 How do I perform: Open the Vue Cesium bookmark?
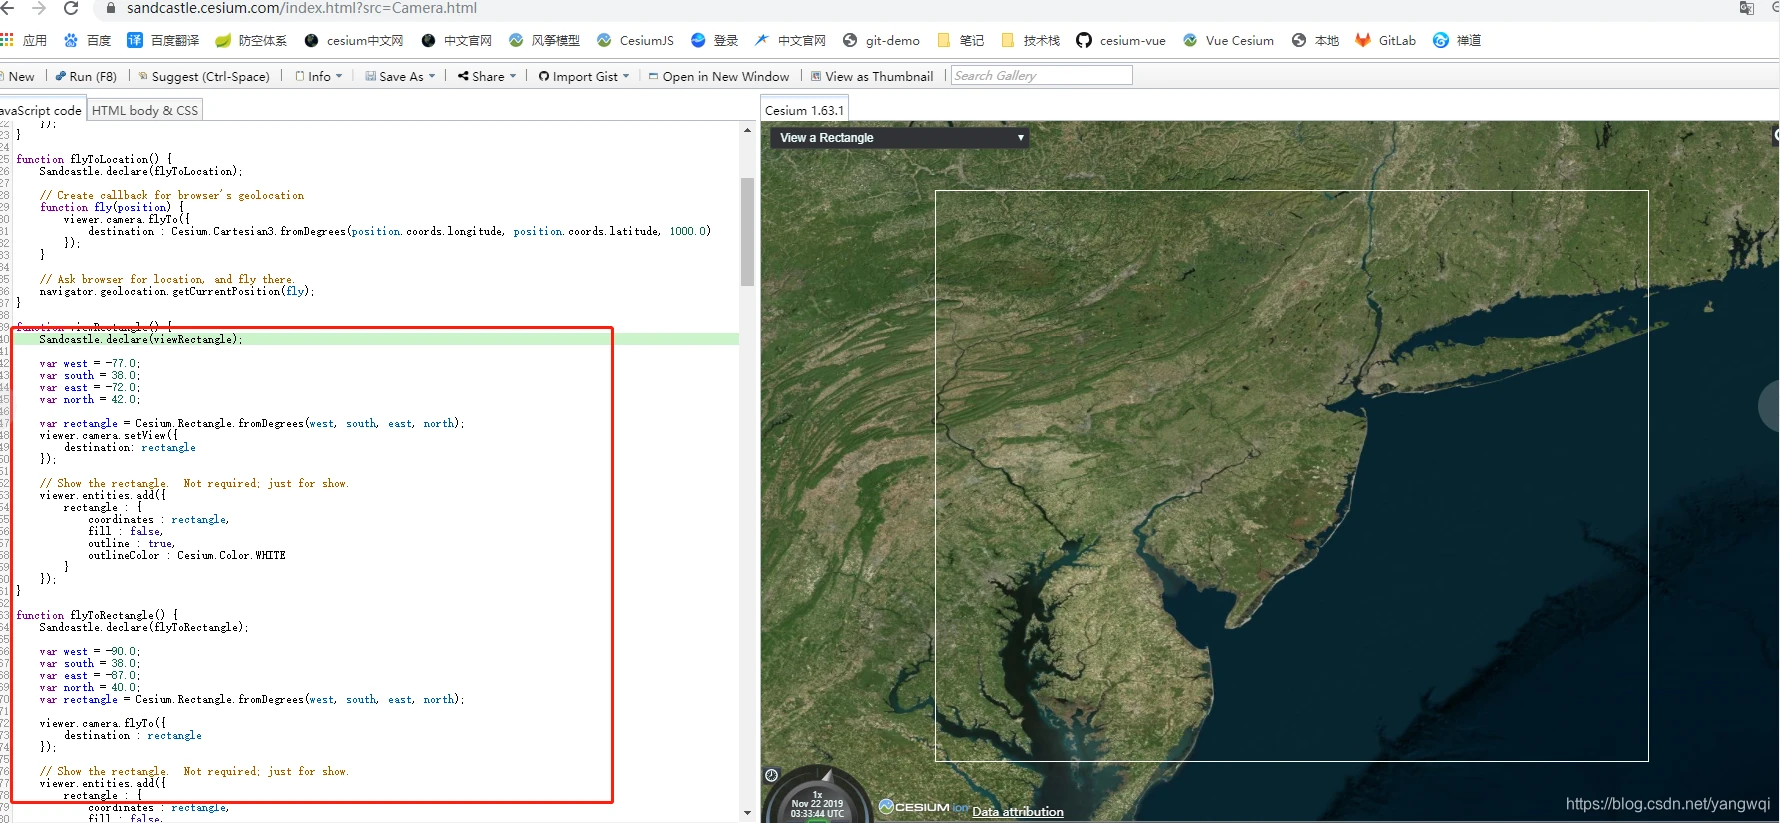(1228, 40)
